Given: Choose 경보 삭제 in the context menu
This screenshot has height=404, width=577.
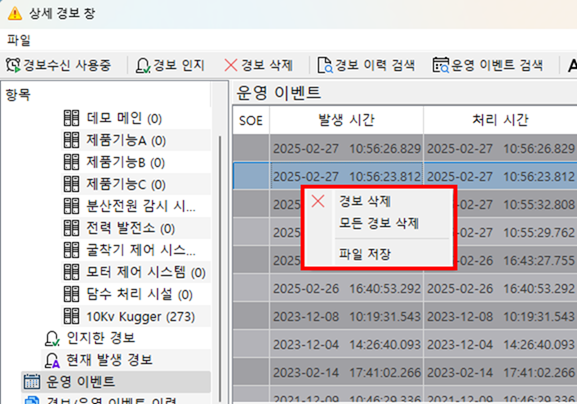Looking at the screenshot, I should coord(365,201).
